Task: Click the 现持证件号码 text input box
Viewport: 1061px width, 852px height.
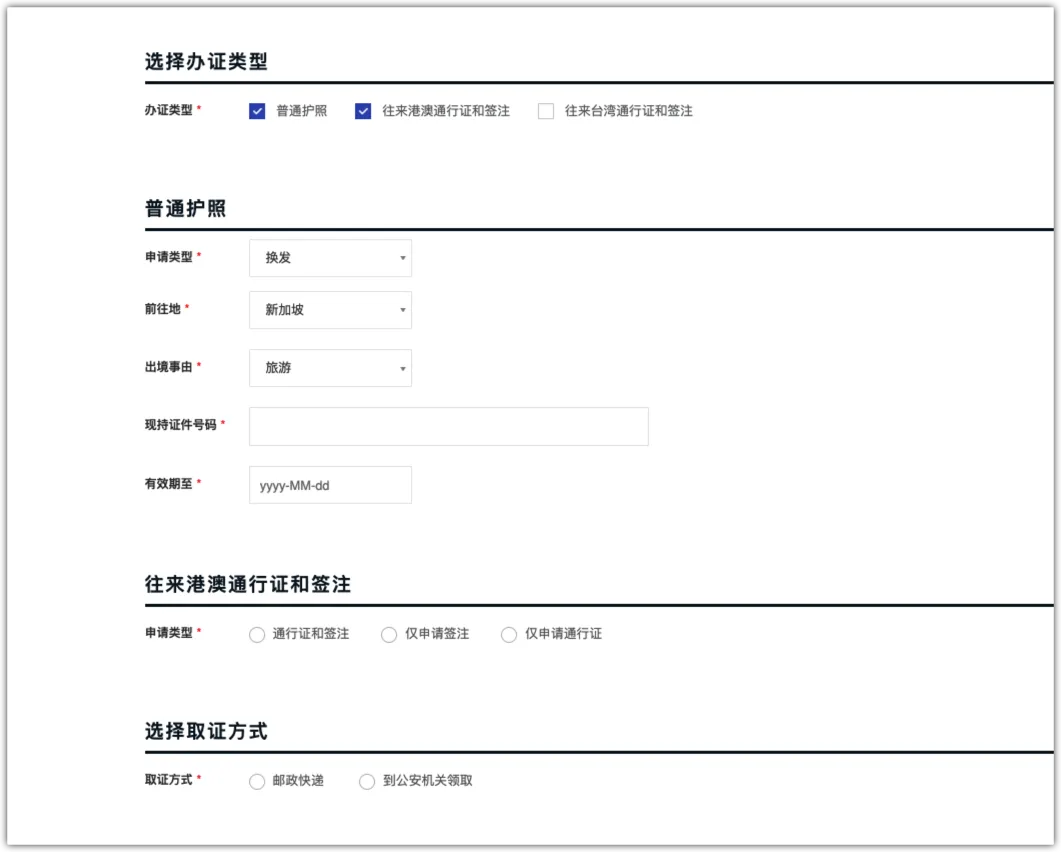Action: (448, 426)
